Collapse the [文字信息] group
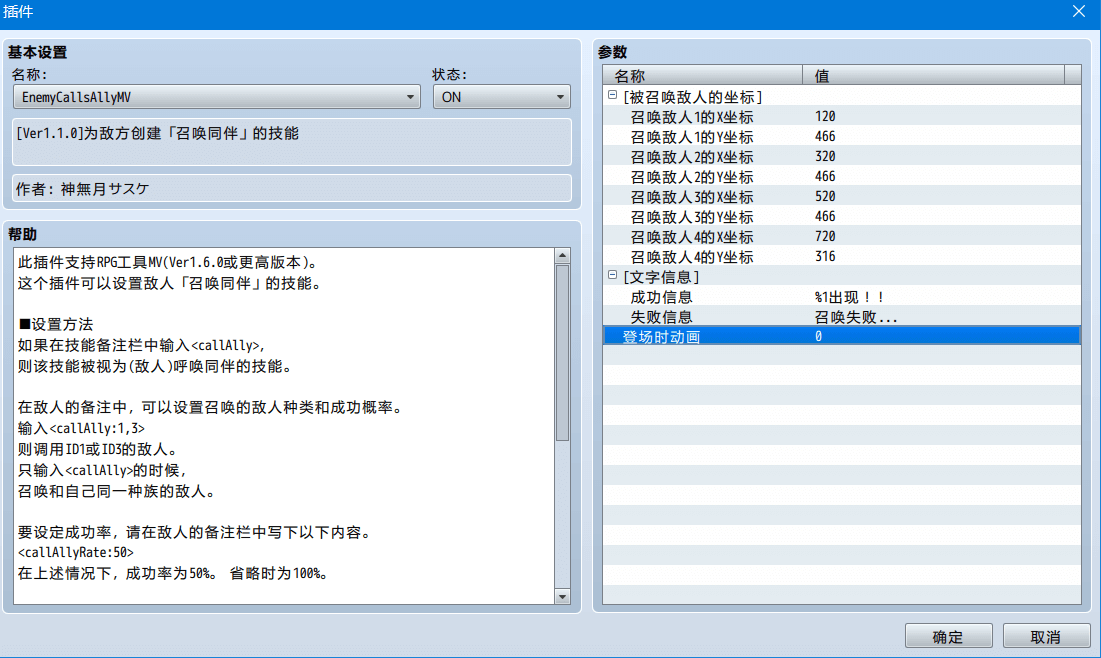 point(612,275)
